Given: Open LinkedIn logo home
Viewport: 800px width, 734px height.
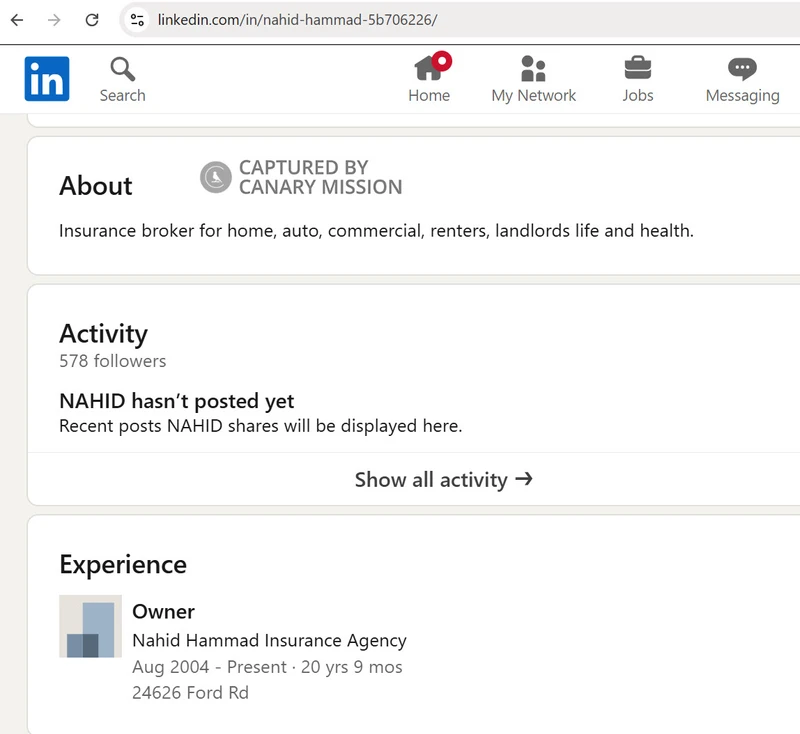Looking at the screenshot, I should (x=47, y=79).
